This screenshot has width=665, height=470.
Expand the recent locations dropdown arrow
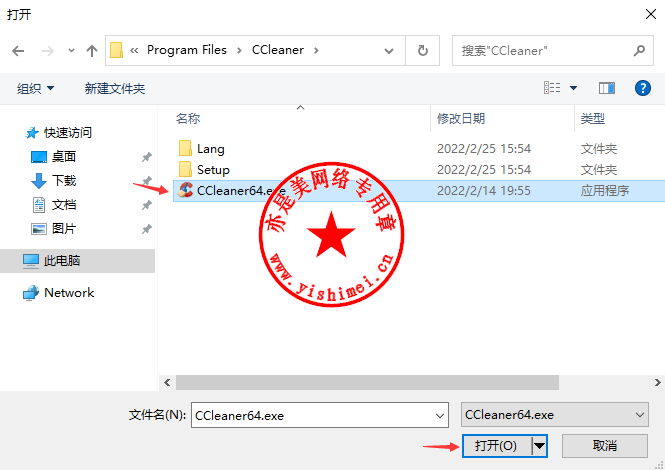[71, 51]
